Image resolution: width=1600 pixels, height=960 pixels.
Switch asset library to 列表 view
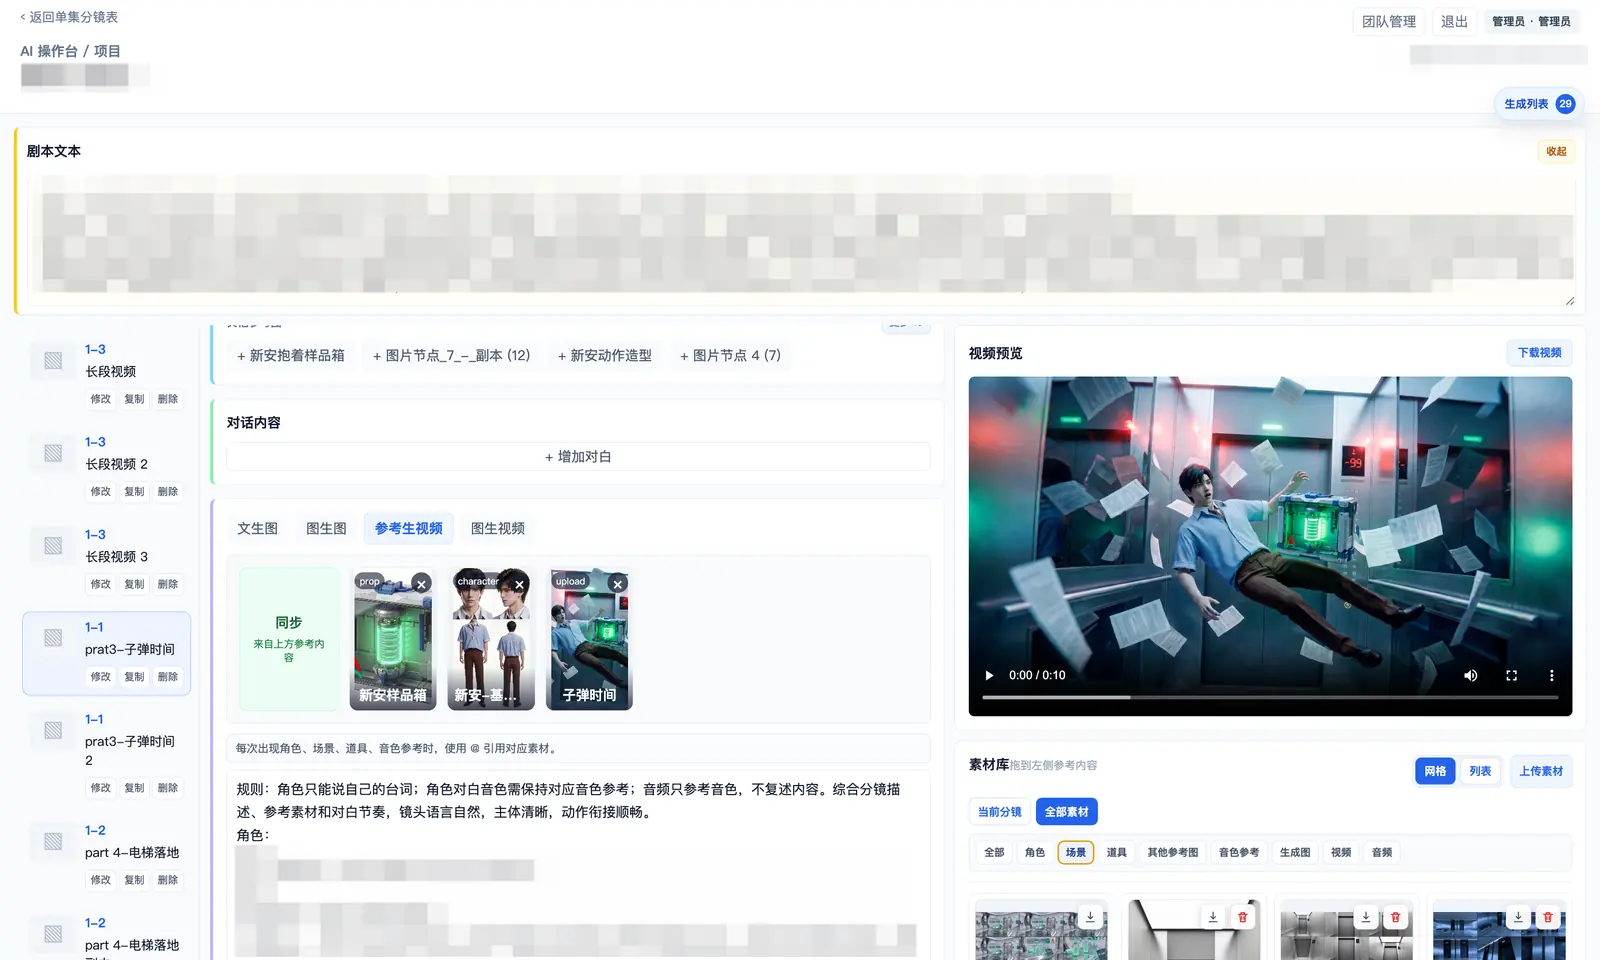(x=1480, y=771)
